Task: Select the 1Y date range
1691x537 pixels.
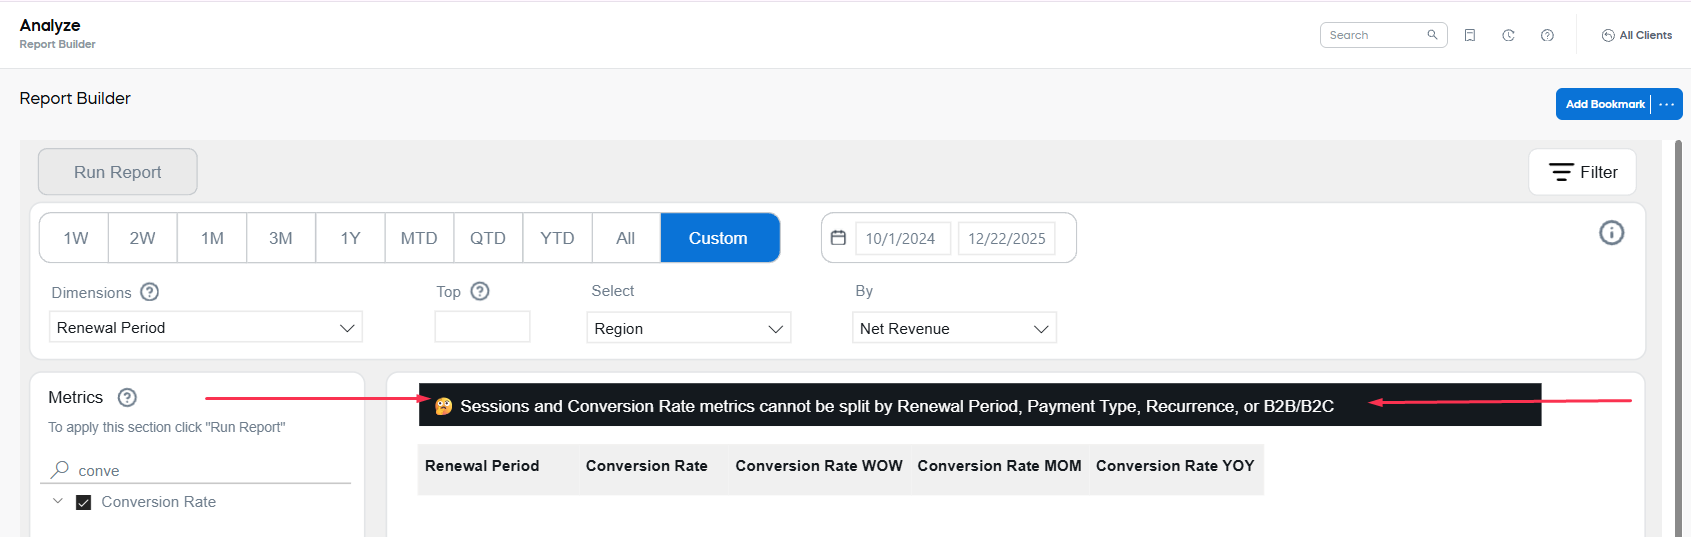Action: [x=350, y=238]
